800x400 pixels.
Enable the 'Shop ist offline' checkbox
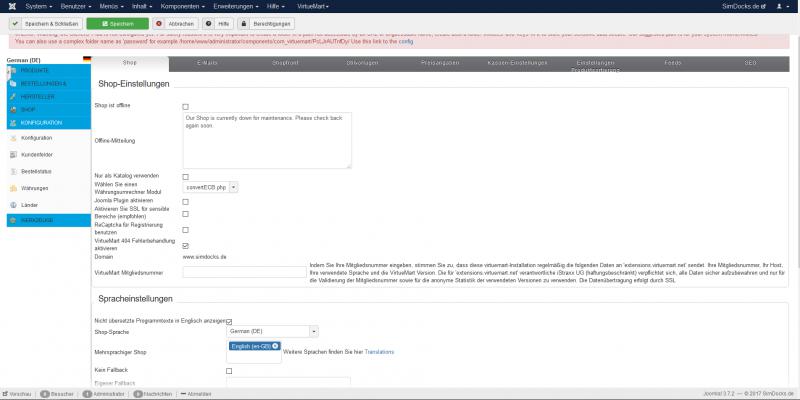(x=186, y=106)
